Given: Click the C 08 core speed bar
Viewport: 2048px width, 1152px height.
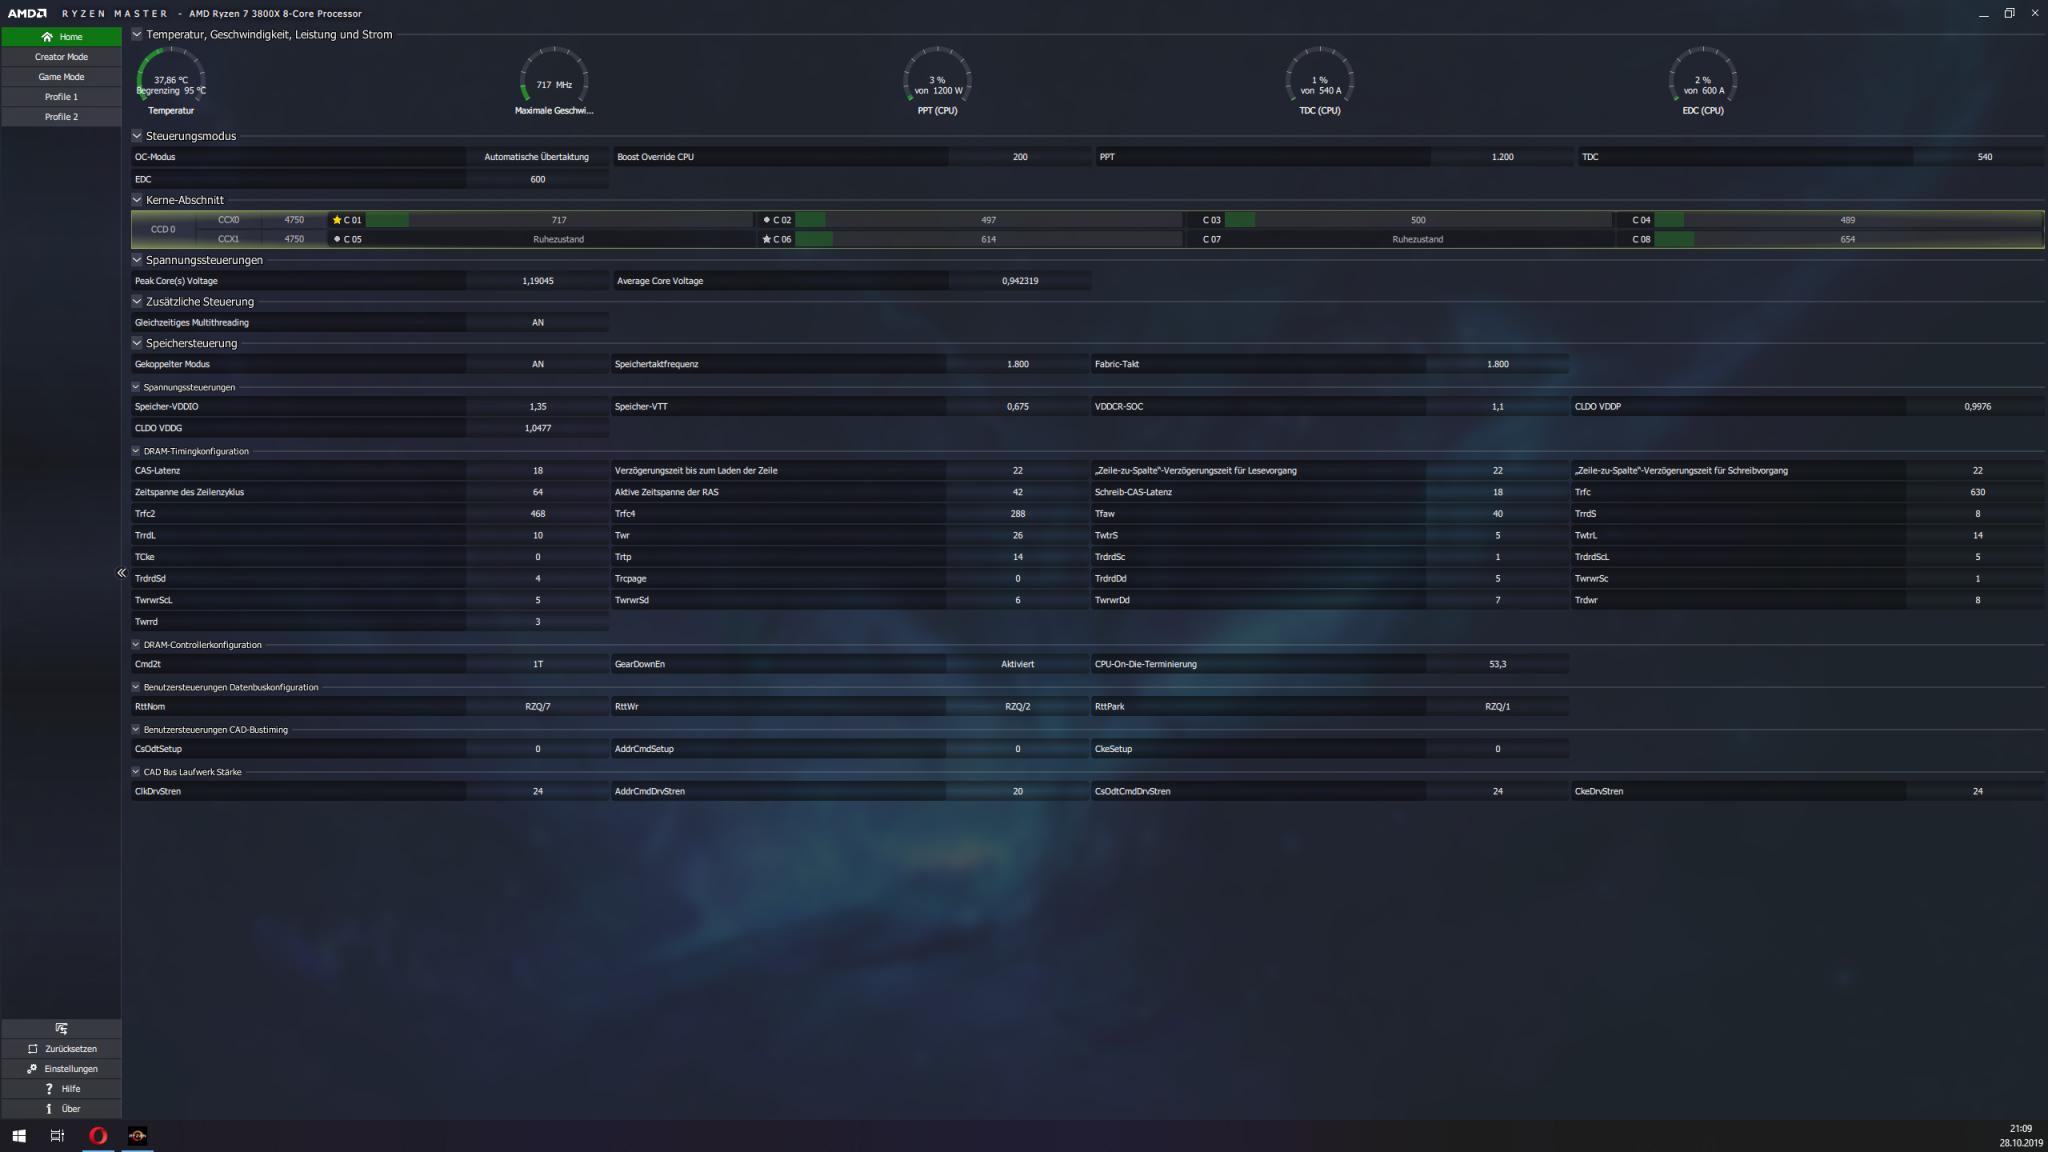Looking at the screenshot, I should (1847, 240).
